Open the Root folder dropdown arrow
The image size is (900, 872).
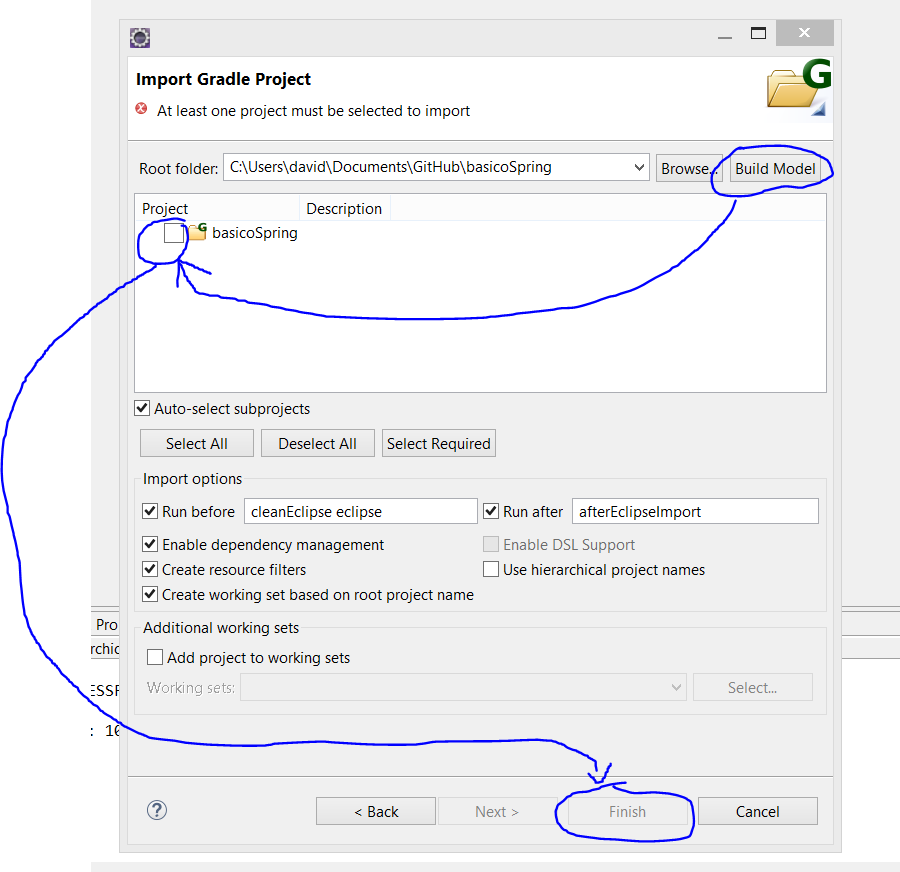point(639,168)
